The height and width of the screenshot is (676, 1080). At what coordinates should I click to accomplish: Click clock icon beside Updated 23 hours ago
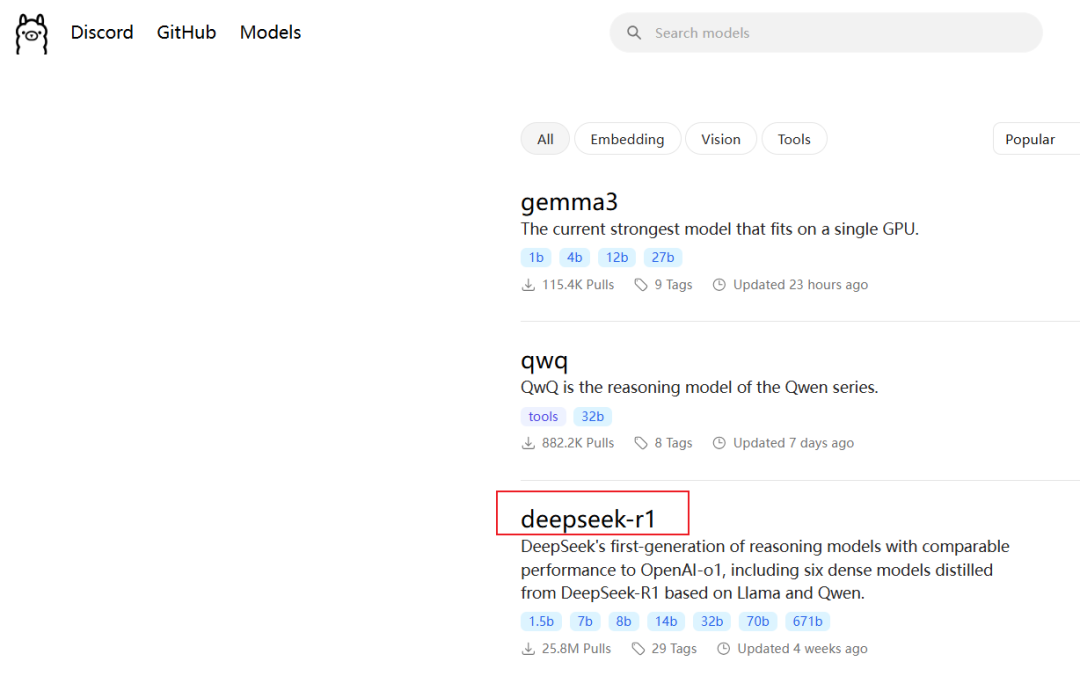coord(719,285)
